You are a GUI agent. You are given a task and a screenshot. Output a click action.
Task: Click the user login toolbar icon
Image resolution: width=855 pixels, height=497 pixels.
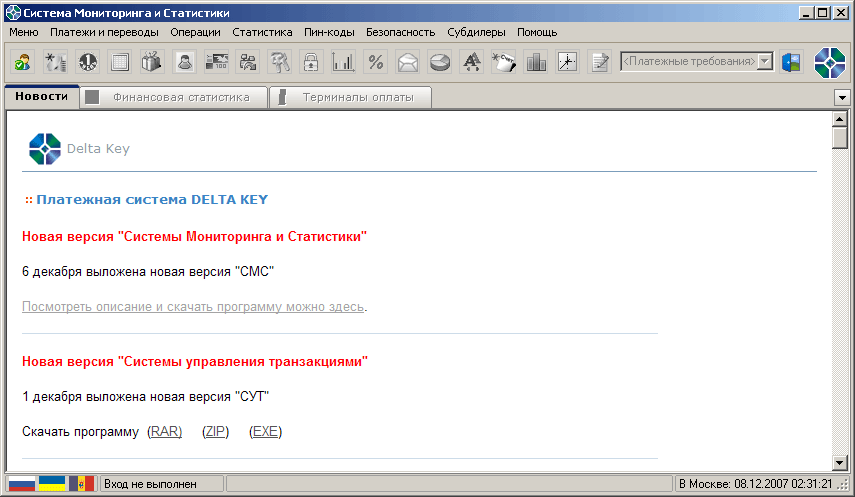[x=22, y=62]
